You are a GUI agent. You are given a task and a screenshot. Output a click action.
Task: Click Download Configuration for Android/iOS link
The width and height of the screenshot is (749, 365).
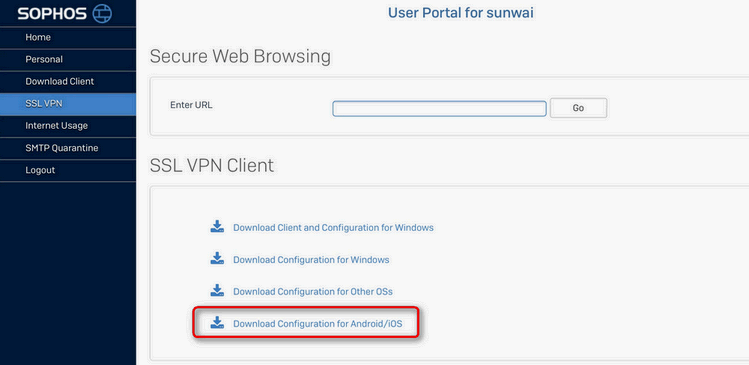pos(318,324)
